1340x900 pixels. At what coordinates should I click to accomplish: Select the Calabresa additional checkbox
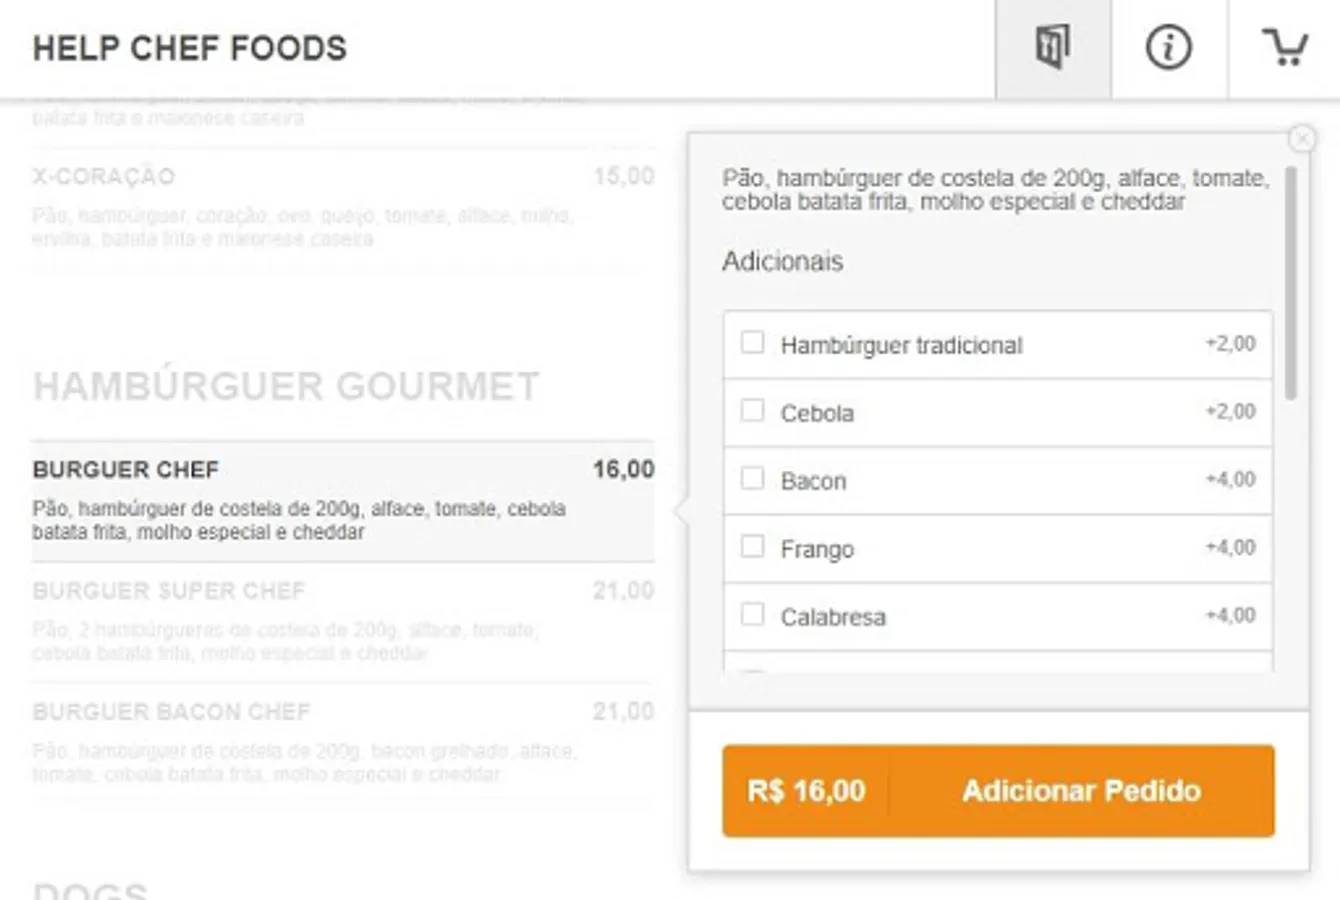click(x=752, y=615)
